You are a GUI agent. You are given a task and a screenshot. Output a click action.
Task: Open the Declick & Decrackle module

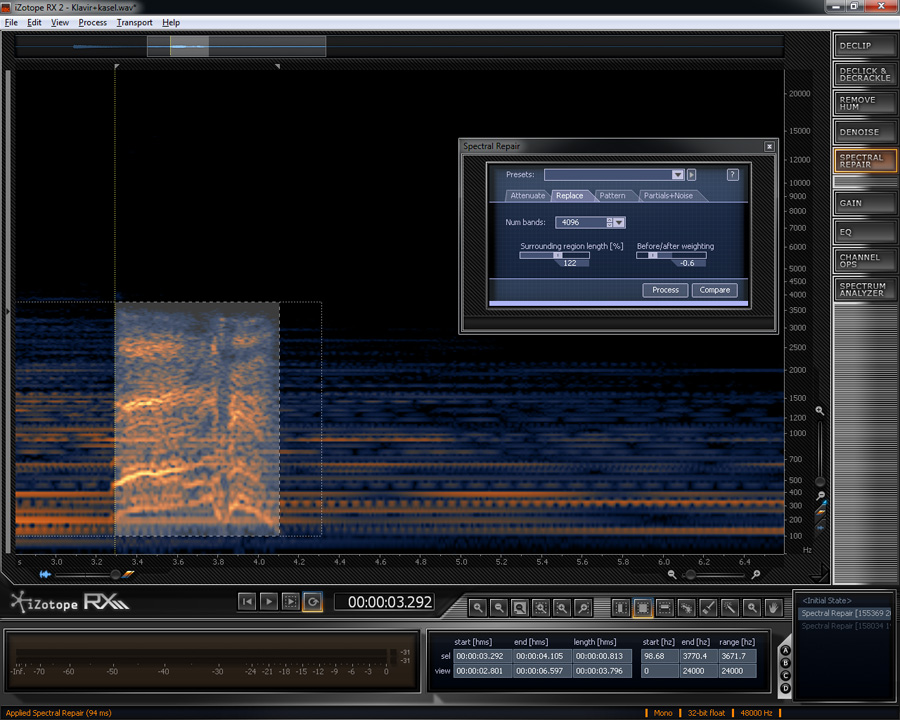865,74
